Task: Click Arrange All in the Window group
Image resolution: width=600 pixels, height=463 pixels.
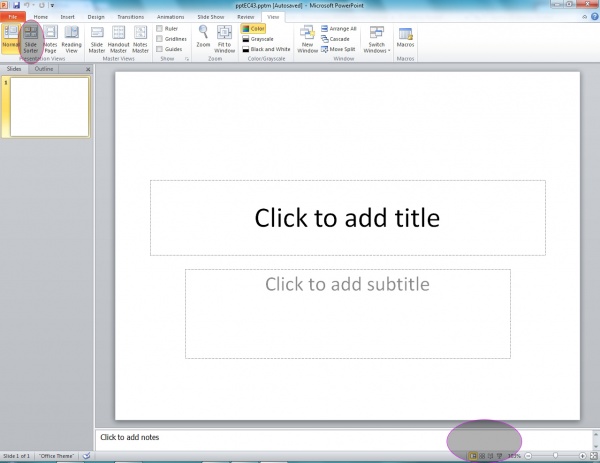Action: coord(339,29)
